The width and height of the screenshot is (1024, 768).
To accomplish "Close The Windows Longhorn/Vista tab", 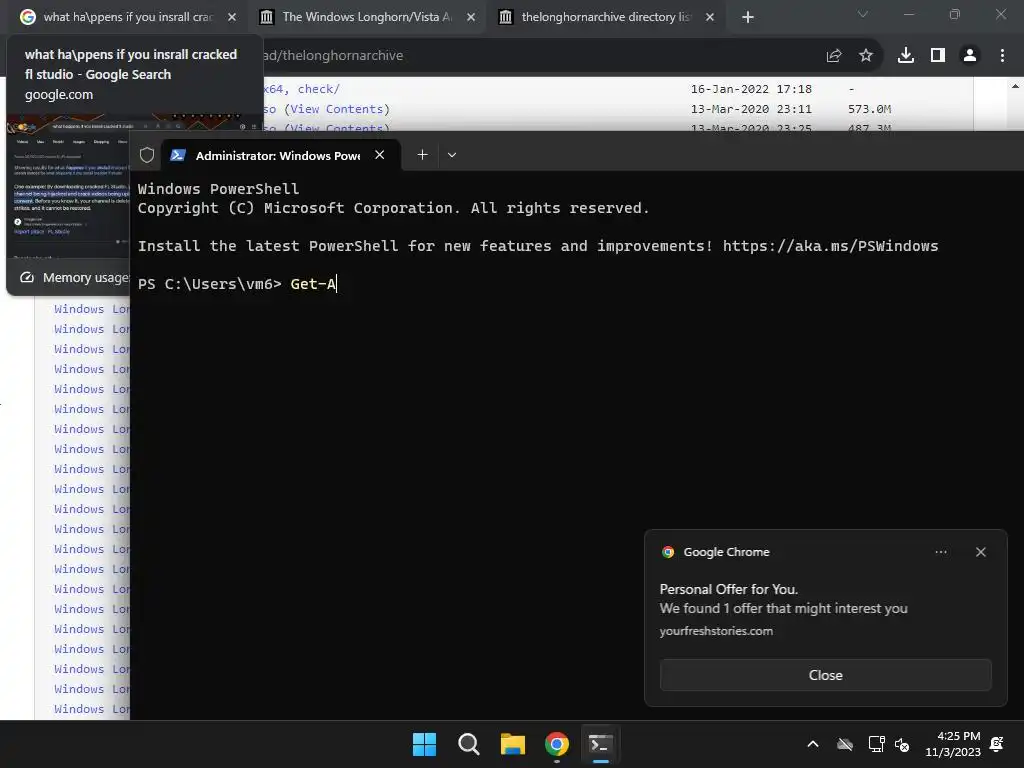I will pos(471,17).
